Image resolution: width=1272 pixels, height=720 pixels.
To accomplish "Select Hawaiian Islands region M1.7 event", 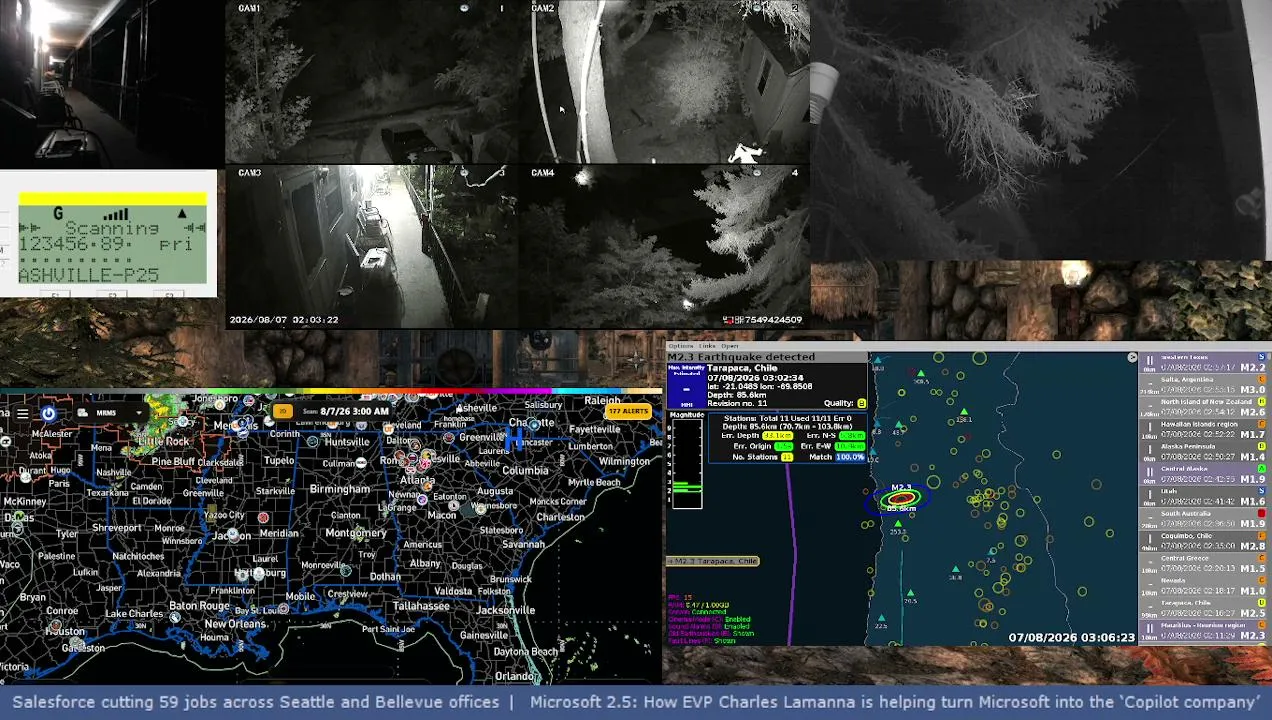I will [x=1204, y=430].
